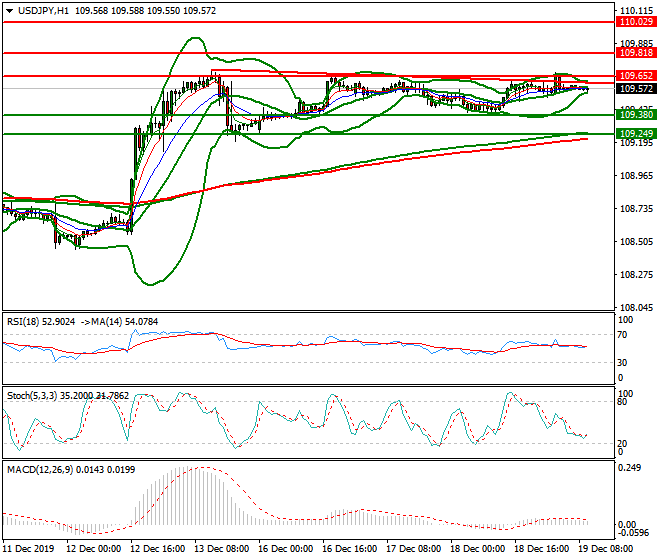Click the 17 Dec 08:00 time axis label

click(x=413, y=549)
